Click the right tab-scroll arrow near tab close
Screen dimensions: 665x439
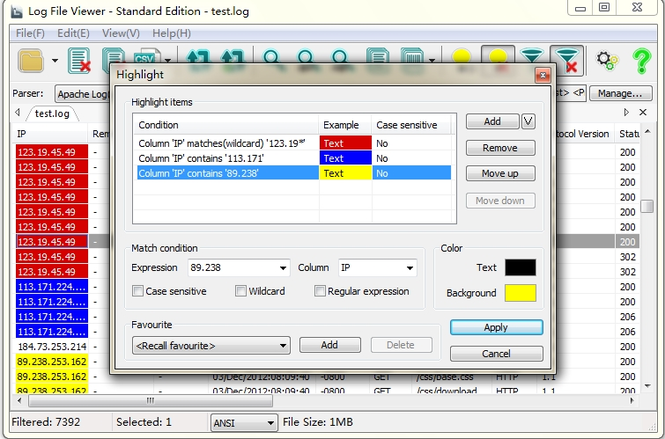[626, 112]
